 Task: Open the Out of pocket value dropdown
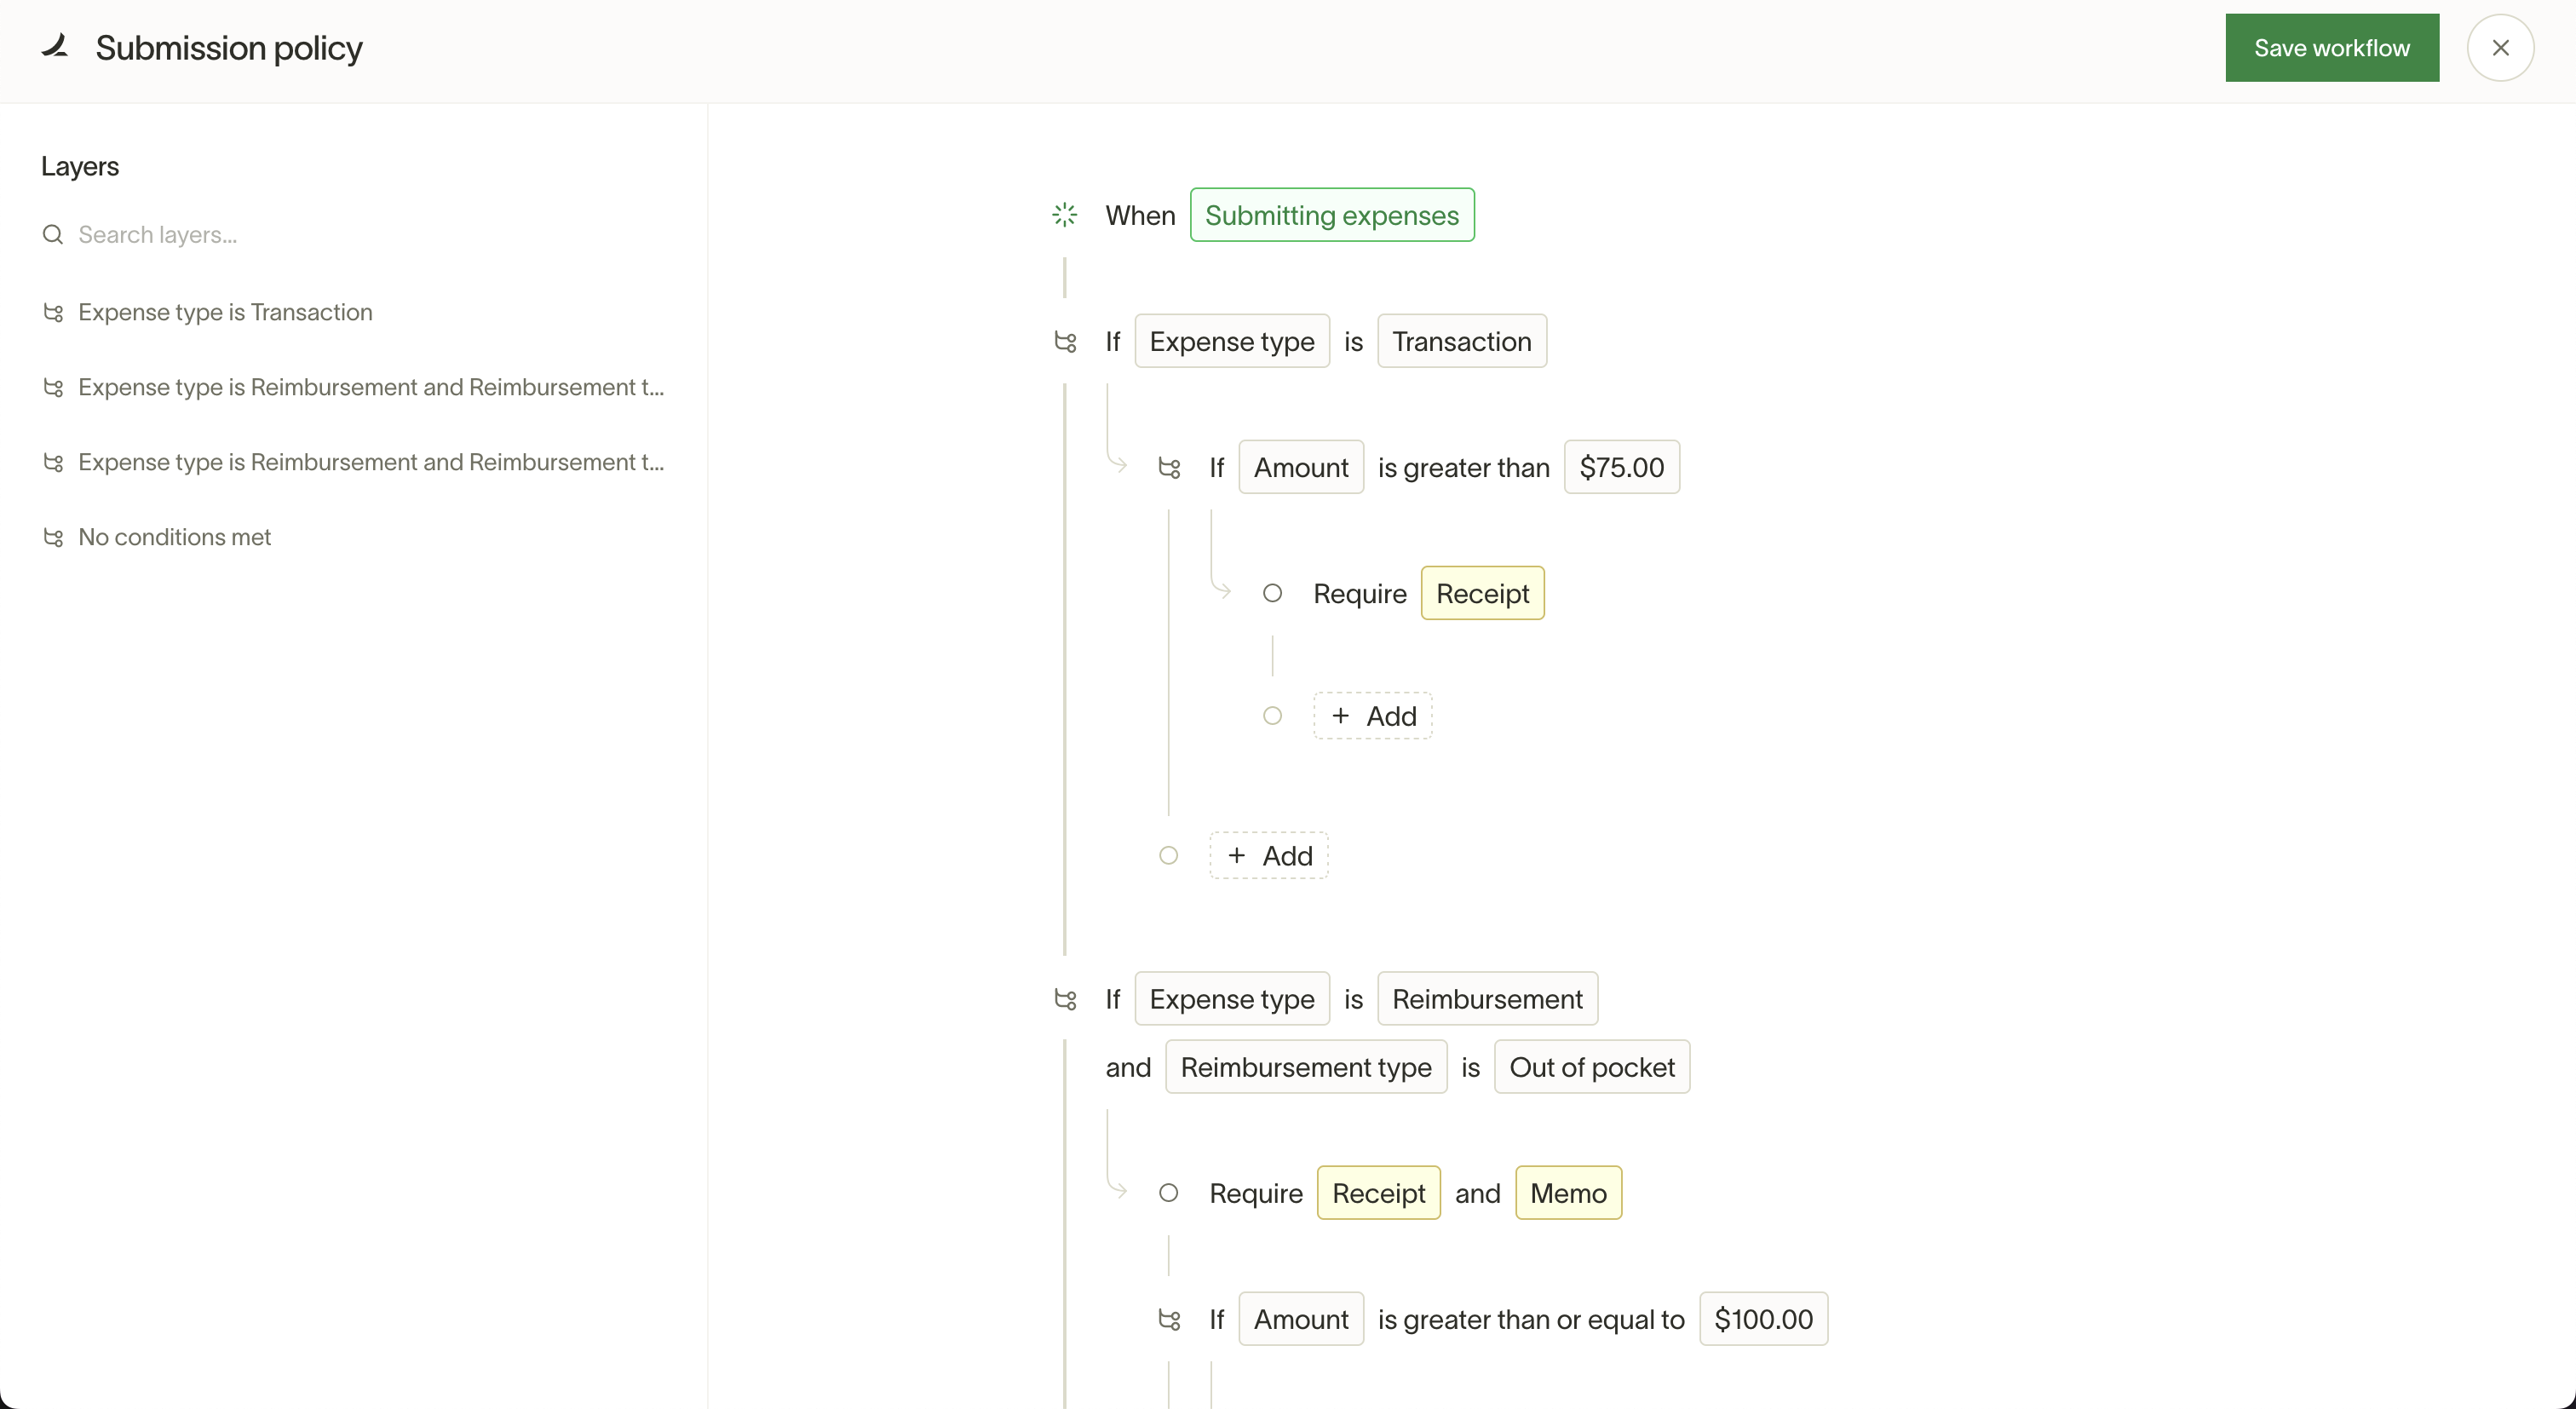point(1591,1067)
